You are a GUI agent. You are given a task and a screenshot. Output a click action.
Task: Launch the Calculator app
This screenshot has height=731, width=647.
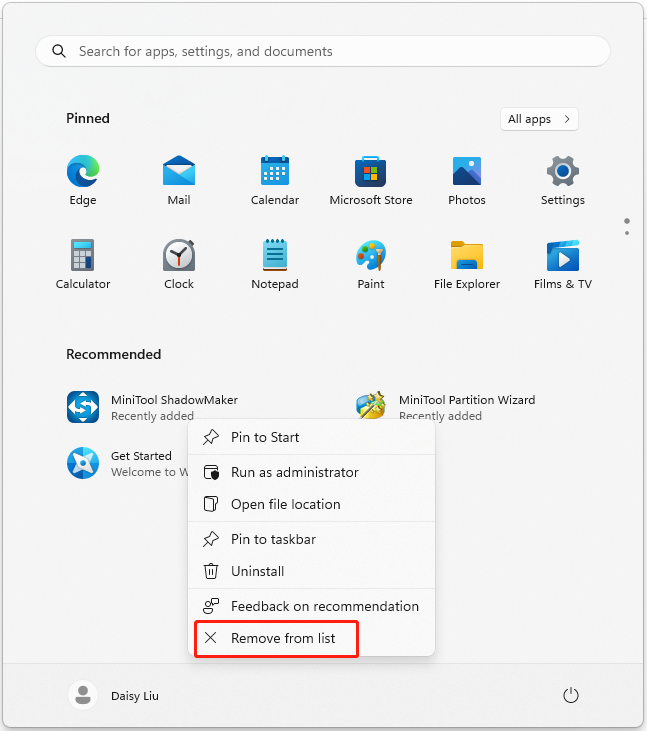click(x=83, y=256)
